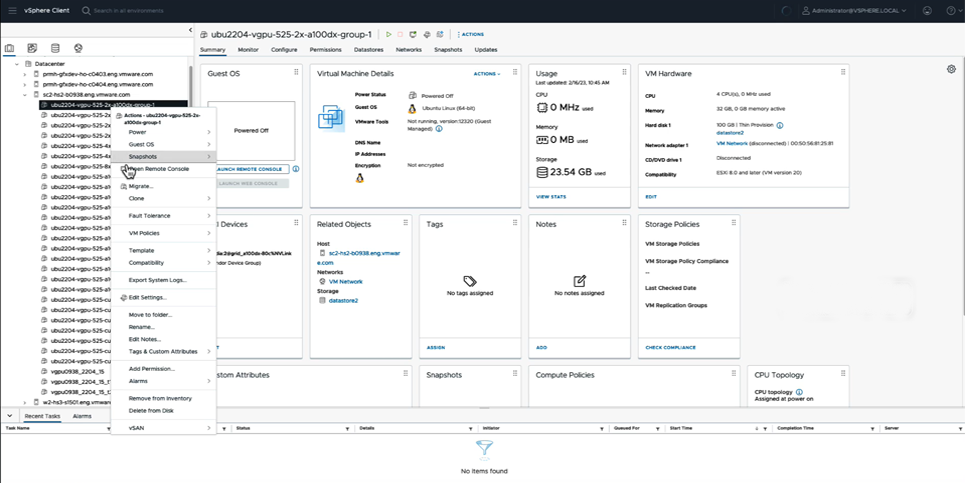The image size is (965, 483).
Task: Click the info icon next to CPU topology
Action: (799, 392)
